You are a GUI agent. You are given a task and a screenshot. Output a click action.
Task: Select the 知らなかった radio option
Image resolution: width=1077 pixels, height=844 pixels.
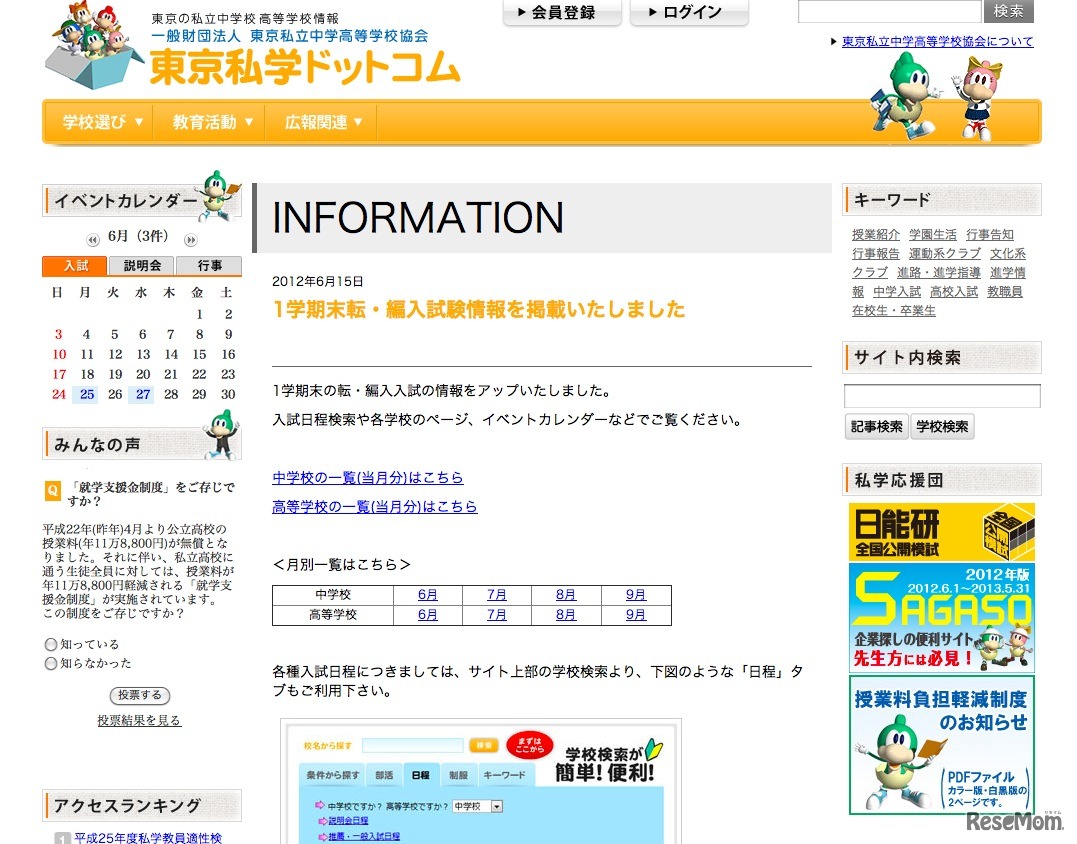[50, 663]
